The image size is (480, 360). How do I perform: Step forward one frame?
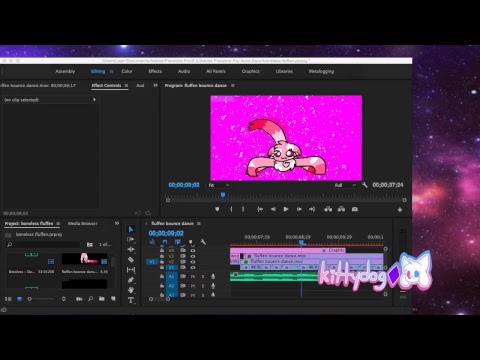[x=299, y=209]
